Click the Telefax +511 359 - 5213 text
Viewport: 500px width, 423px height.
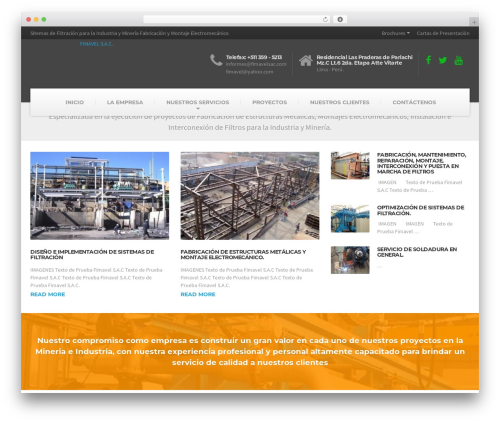(254, 57)
